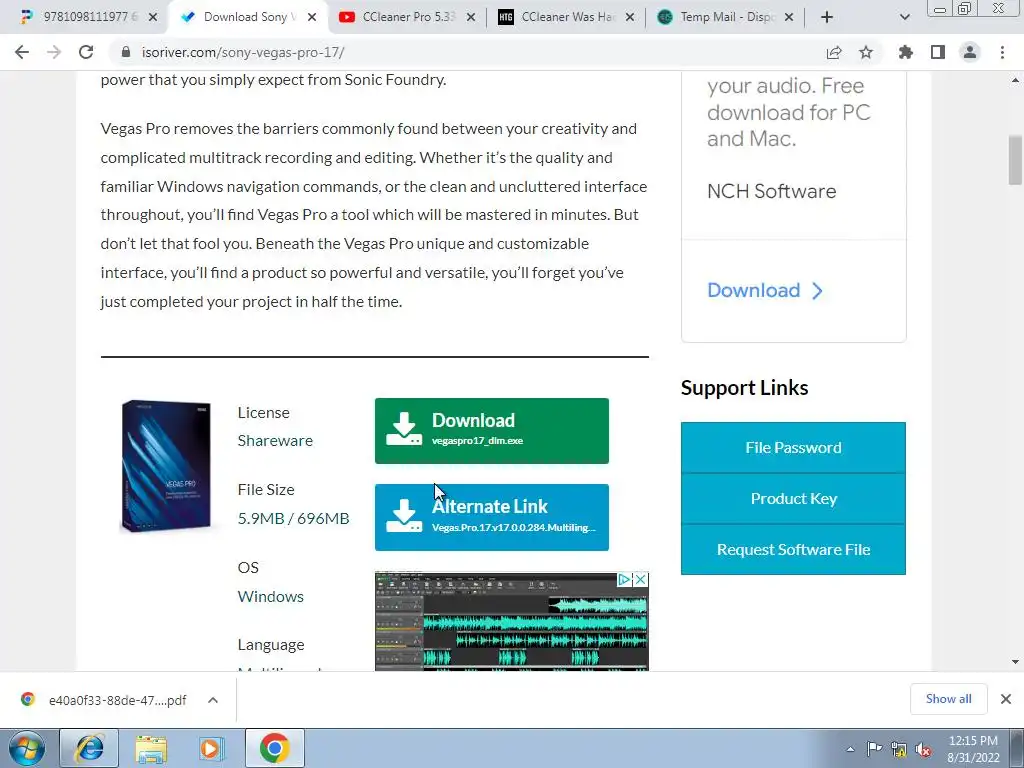Open a new tab with plus button

[x=827, y=17]
